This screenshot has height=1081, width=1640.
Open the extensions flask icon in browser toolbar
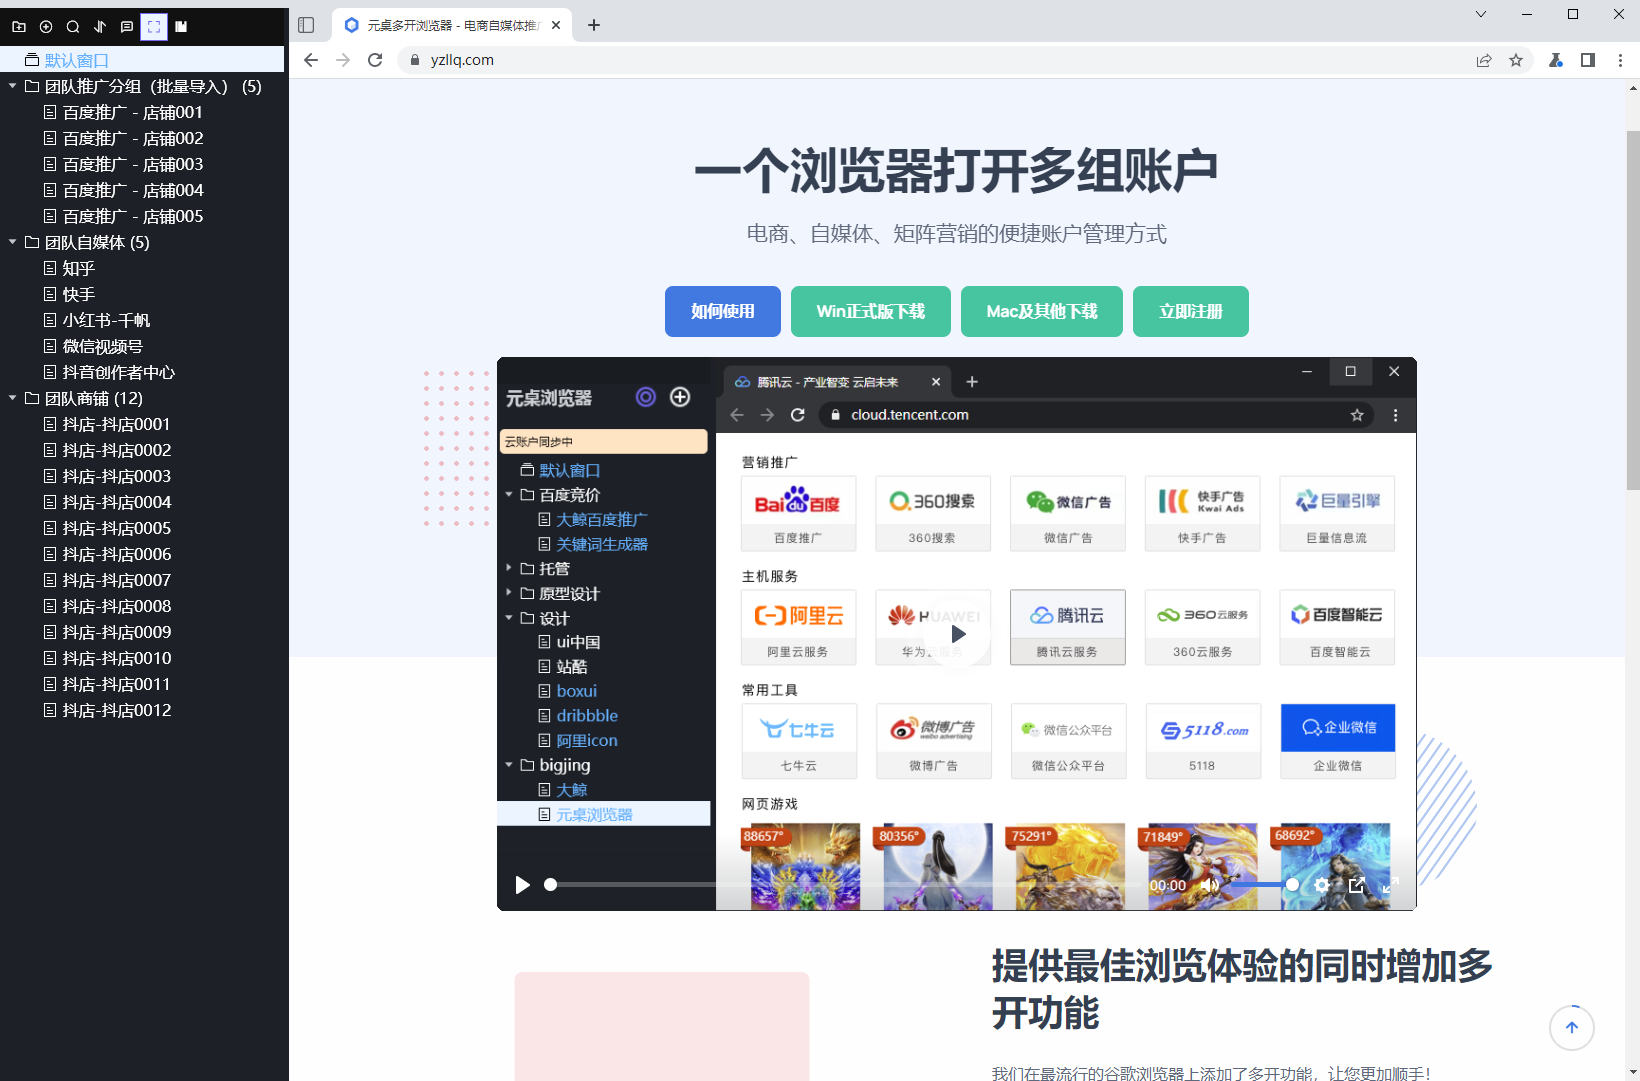coord(1556,60)
